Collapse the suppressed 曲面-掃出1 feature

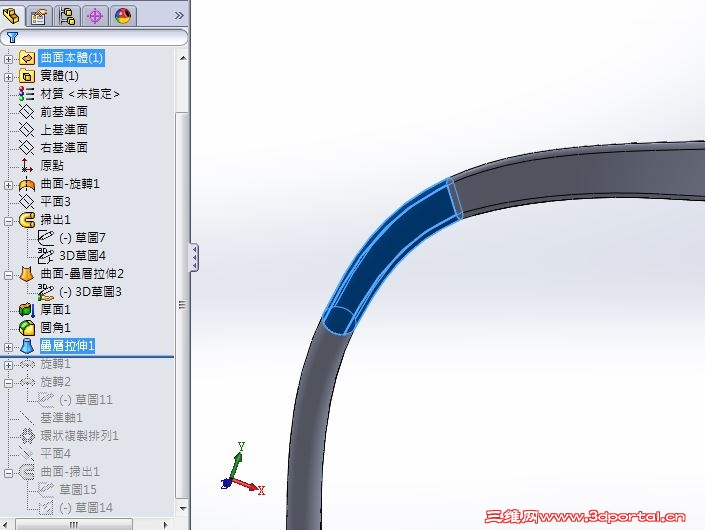8,472
